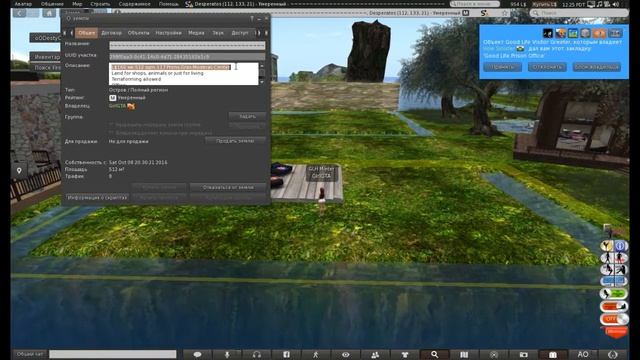Open the Аватар menu
The height and width of the screenshot is (360, 640).
pos(23,4)
